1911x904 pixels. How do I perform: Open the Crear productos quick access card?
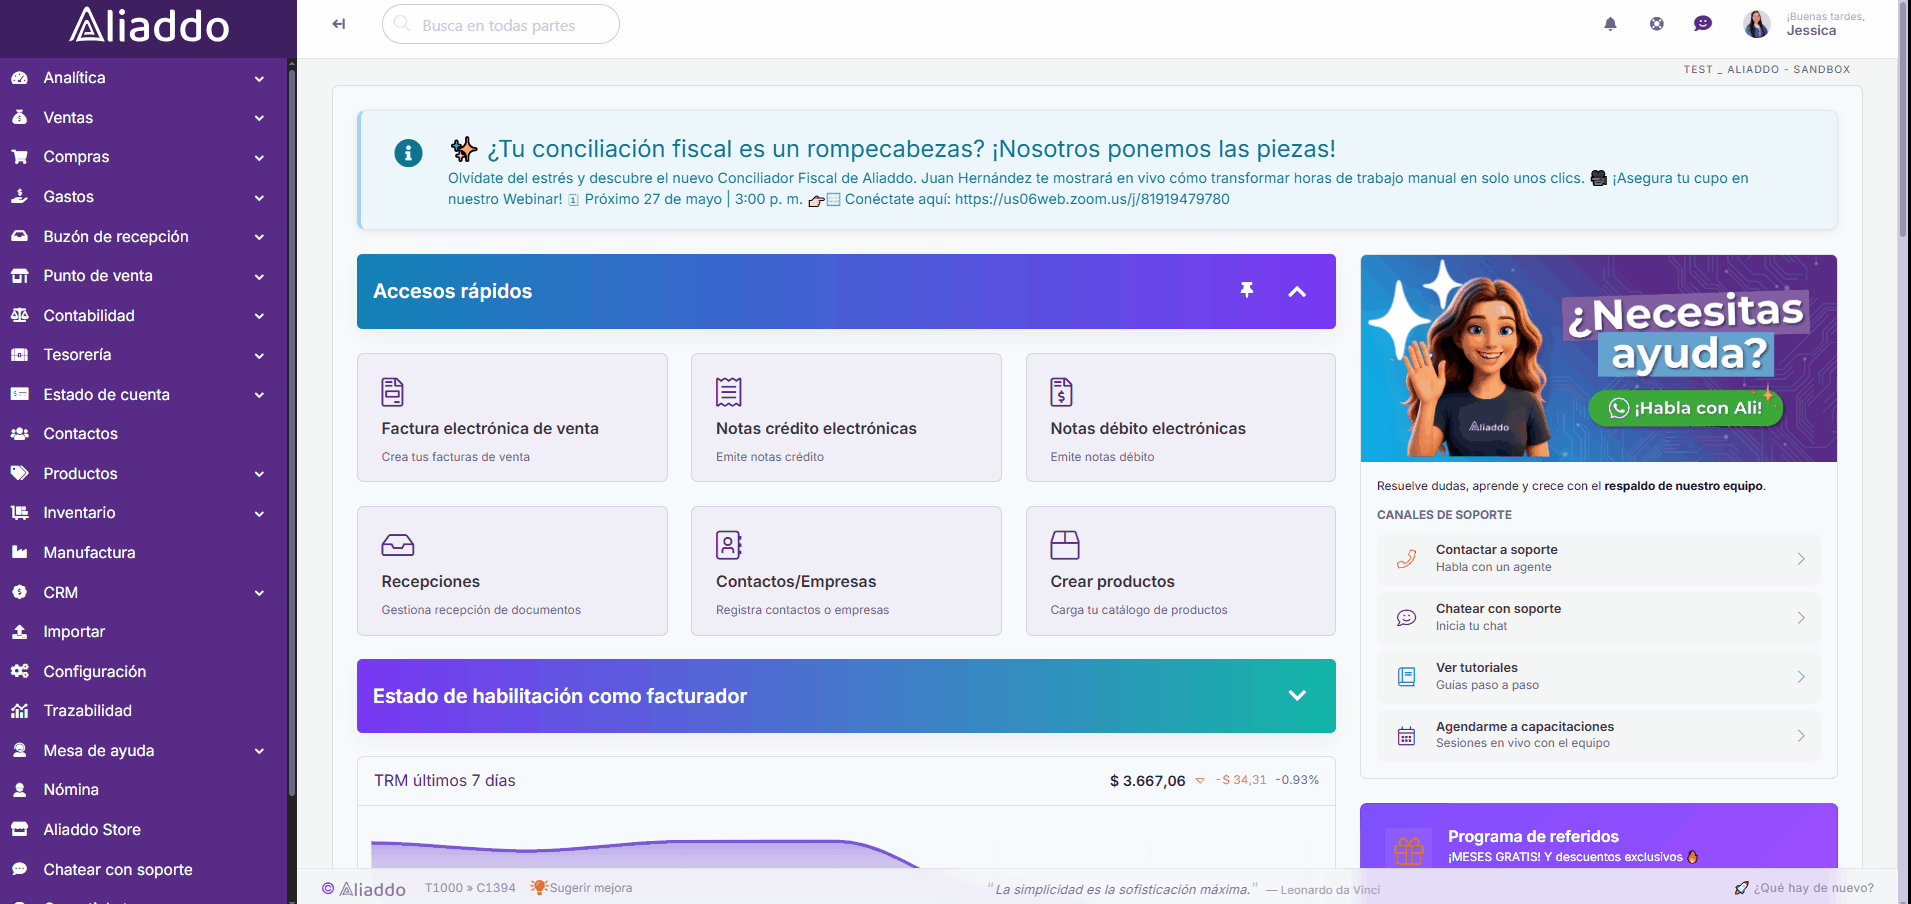click(x=1180, y=571)
